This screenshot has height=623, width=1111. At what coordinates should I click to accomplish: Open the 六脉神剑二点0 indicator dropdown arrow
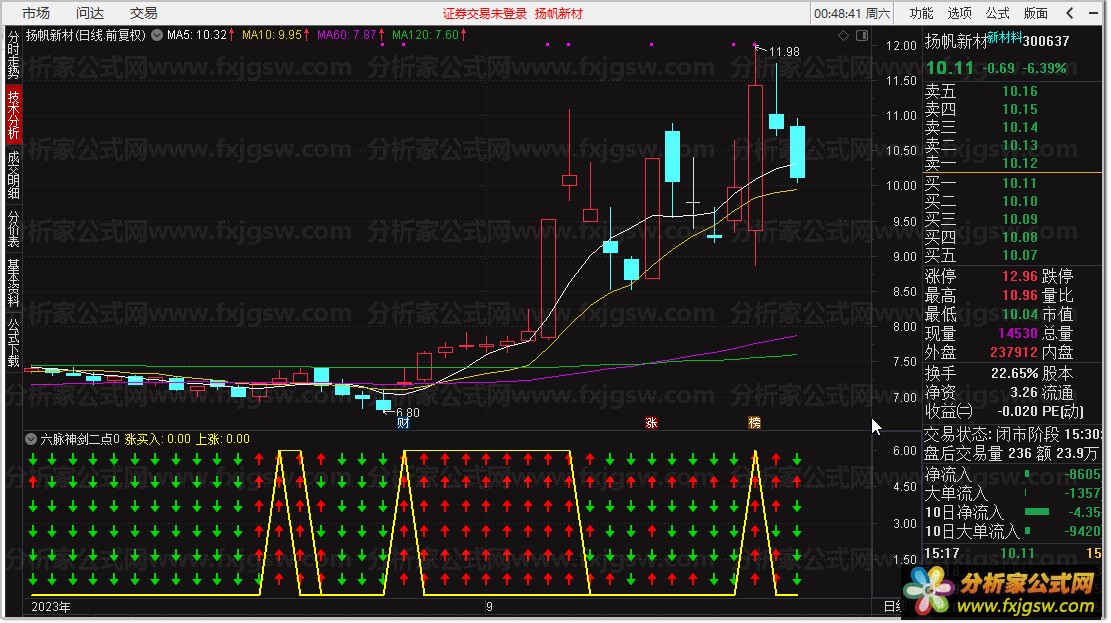coord(31,440)
